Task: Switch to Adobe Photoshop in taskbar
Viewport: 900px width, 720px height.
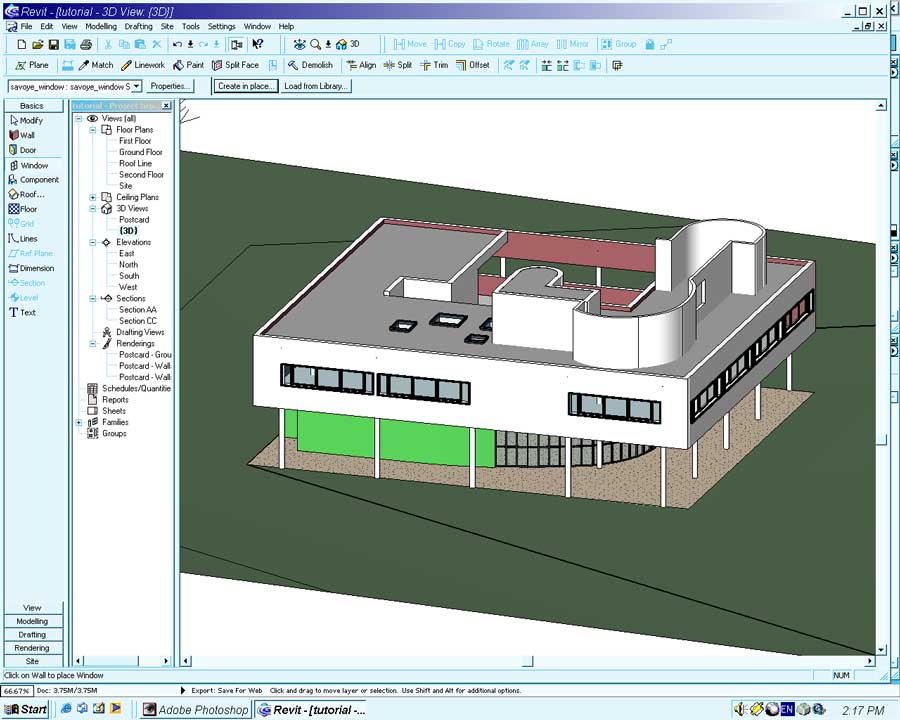Action: [196, 710]
